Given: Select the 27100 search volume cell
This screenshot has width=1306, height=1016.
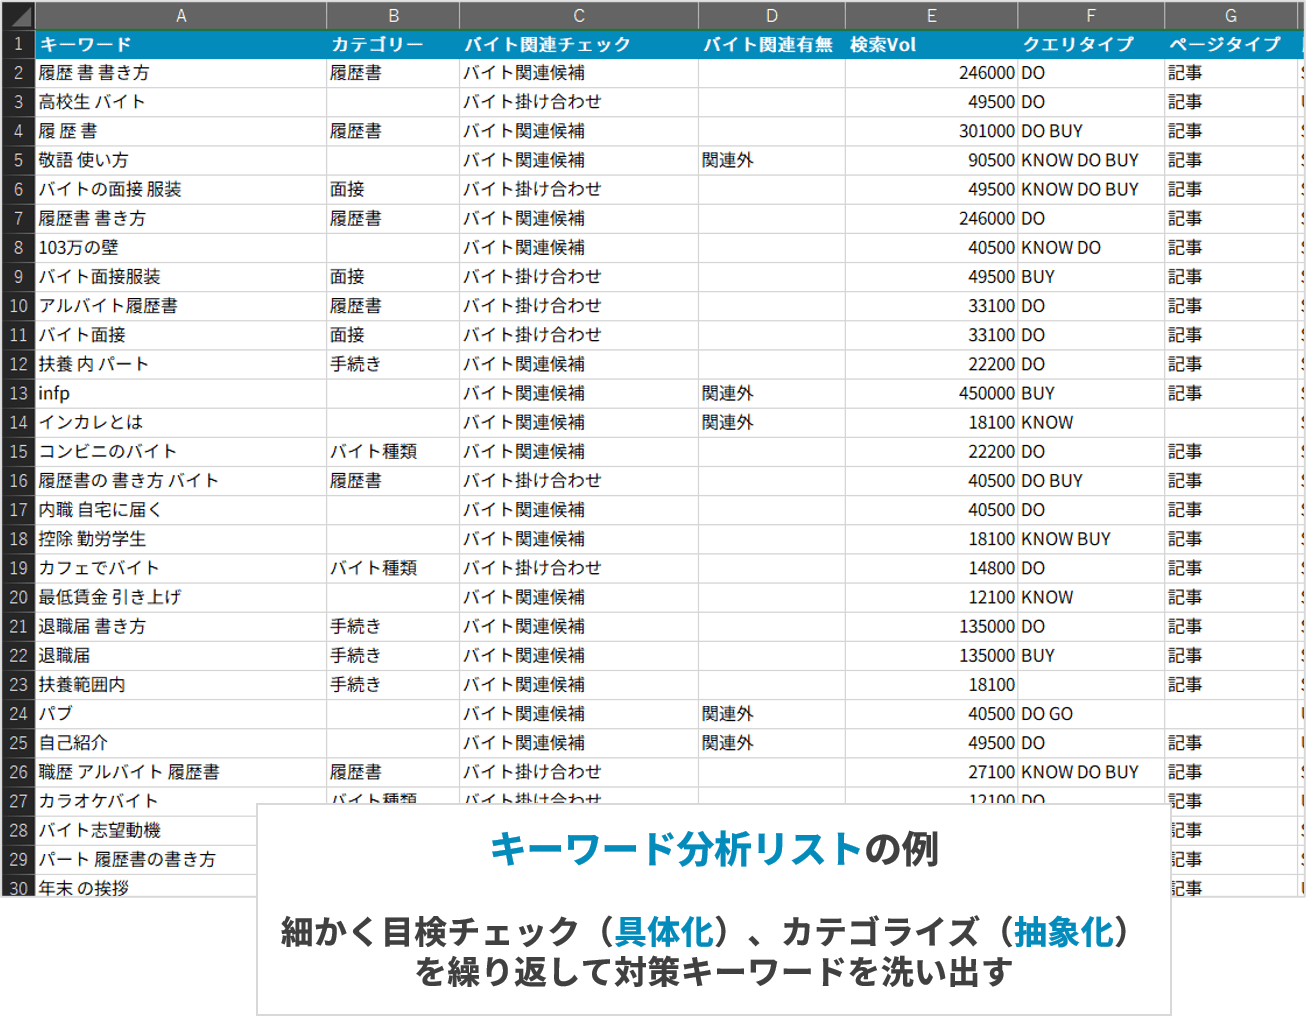Looking at the screenshot, I should (x=932, y=772).
